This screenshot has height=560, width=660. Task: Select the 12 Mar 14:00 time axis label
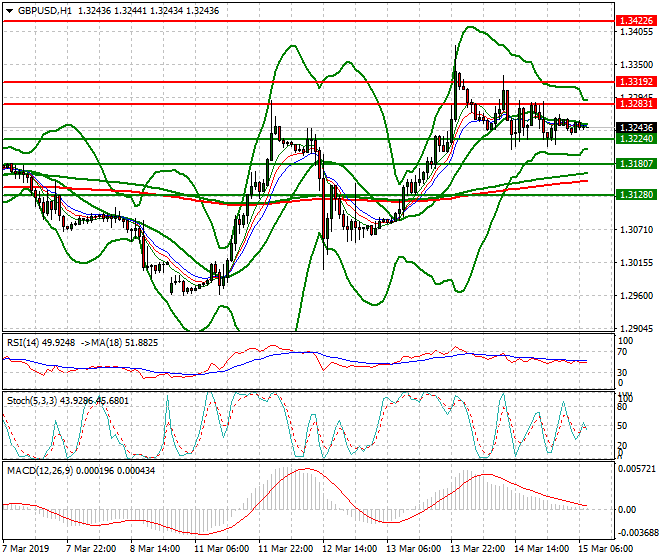point(350,549)
